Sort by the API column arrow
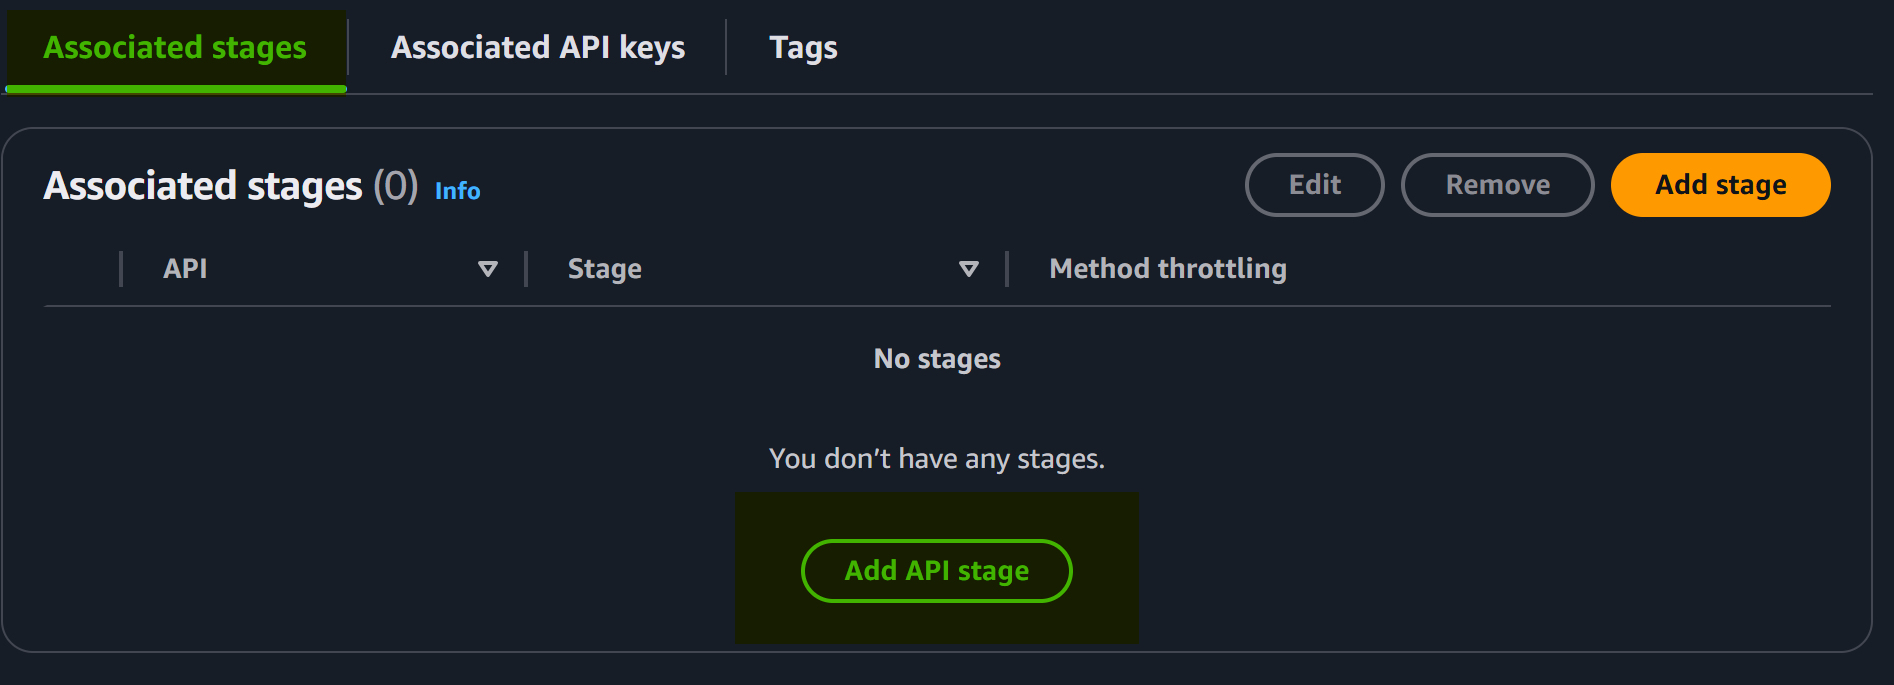Viewport: 1894px width, 685px height. [x=488, y=269]
